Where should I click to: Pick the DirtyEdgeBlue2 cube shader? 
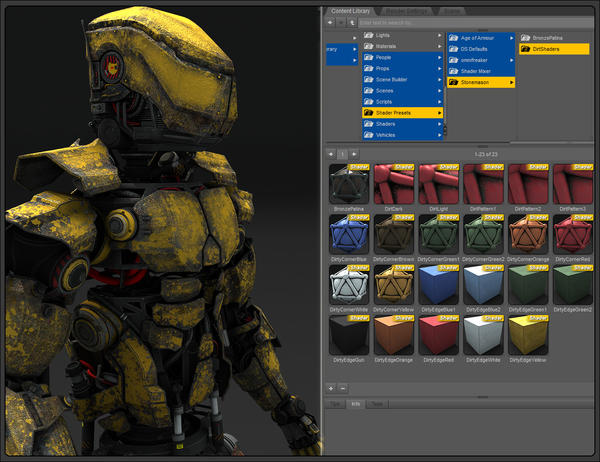(483, 285)
